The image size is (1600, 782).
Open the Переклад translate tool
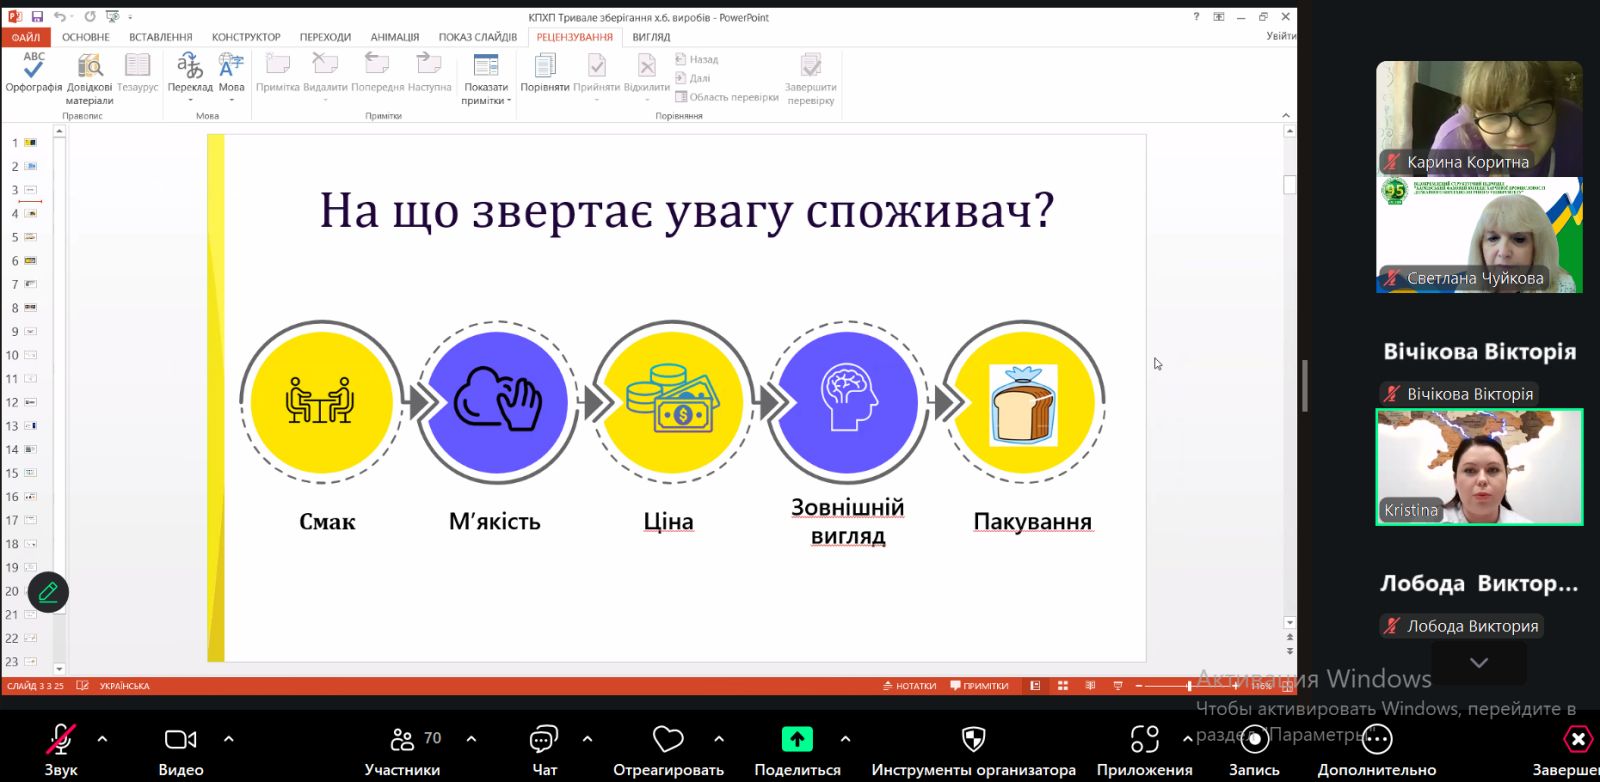[189, 68]
